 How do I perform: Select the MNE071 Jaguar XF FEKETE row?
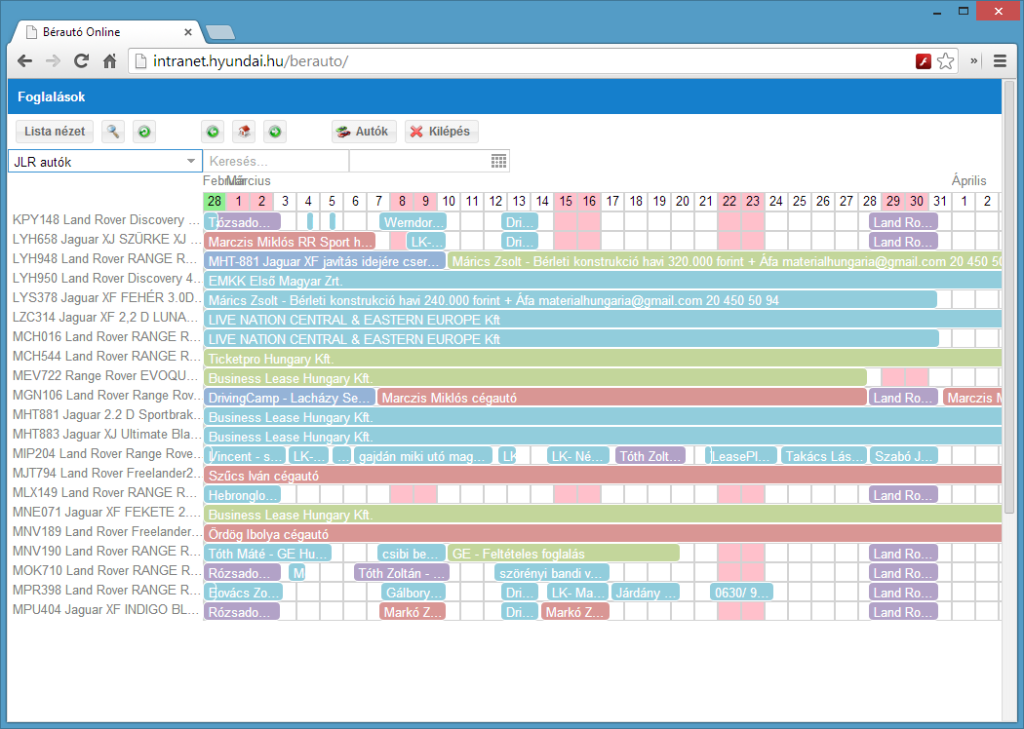tap(106, 513)
